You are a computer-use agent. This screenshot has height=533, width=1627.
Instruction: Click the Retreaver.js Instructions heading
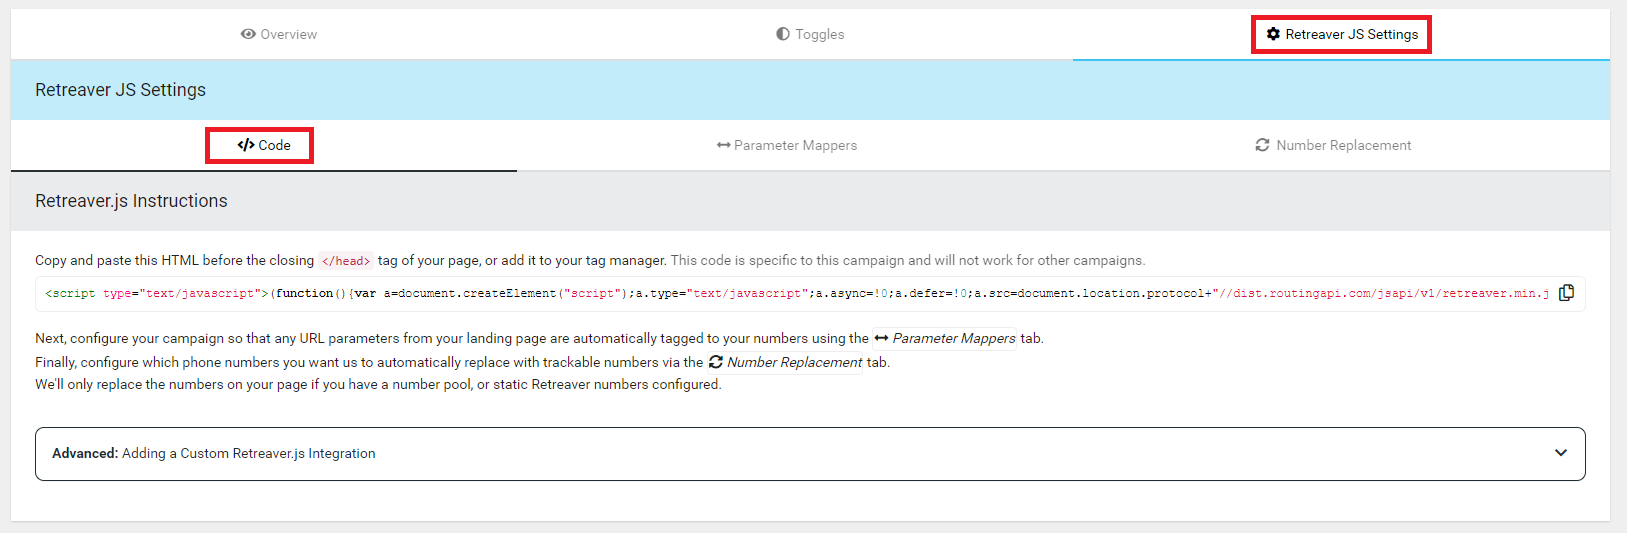tap(131, 201)
